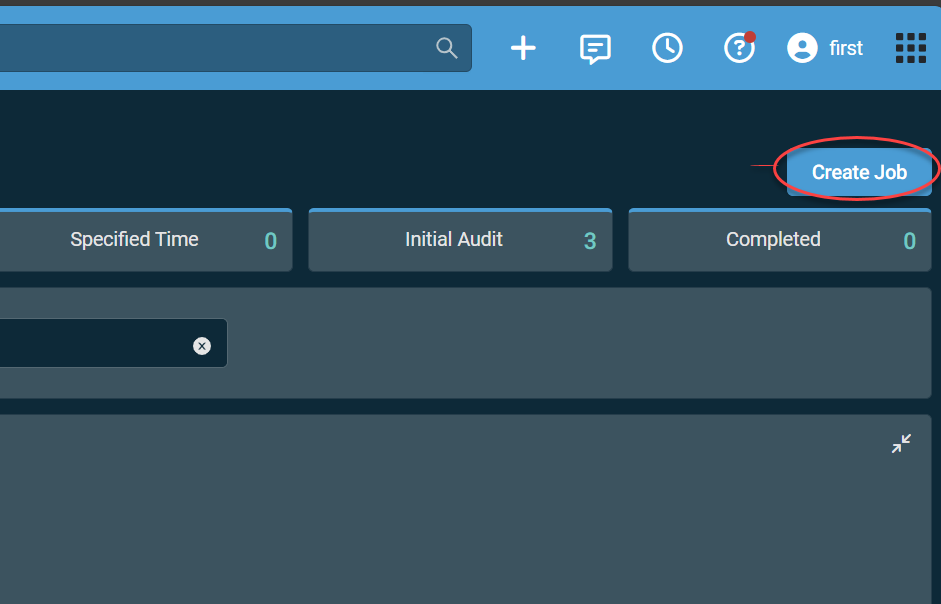Open the apps grid launcher
This screenshot has height=604, width=941.
910,48
